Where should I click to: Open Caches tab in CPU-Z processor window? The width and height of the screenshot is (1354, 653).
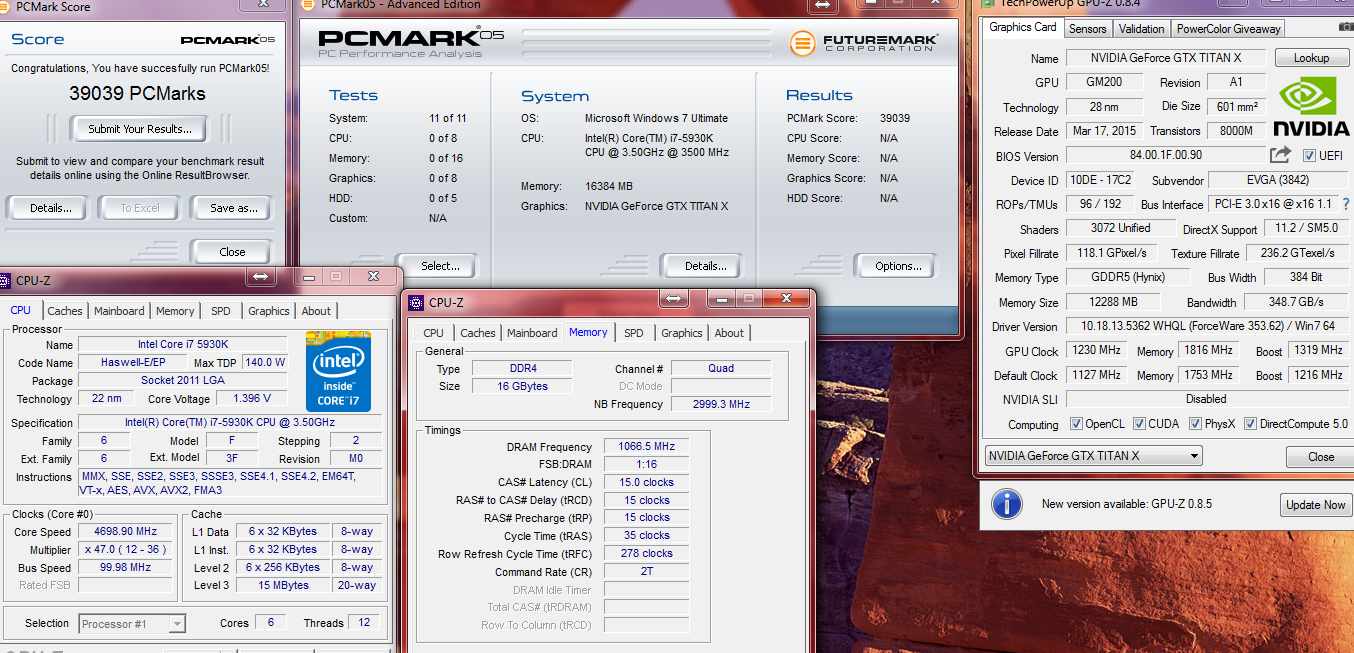(x=65, y=311)
